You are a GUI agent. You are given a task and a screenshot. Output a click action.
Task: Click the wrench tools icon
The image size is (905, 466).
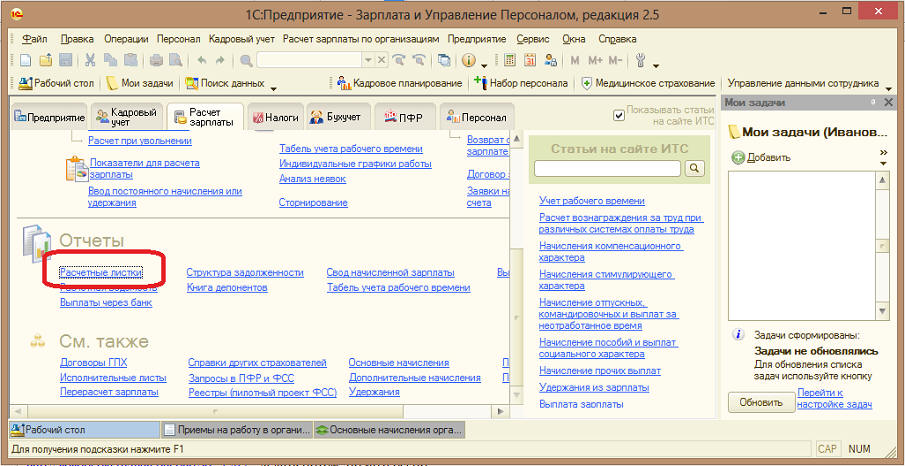tap(640, 60)
